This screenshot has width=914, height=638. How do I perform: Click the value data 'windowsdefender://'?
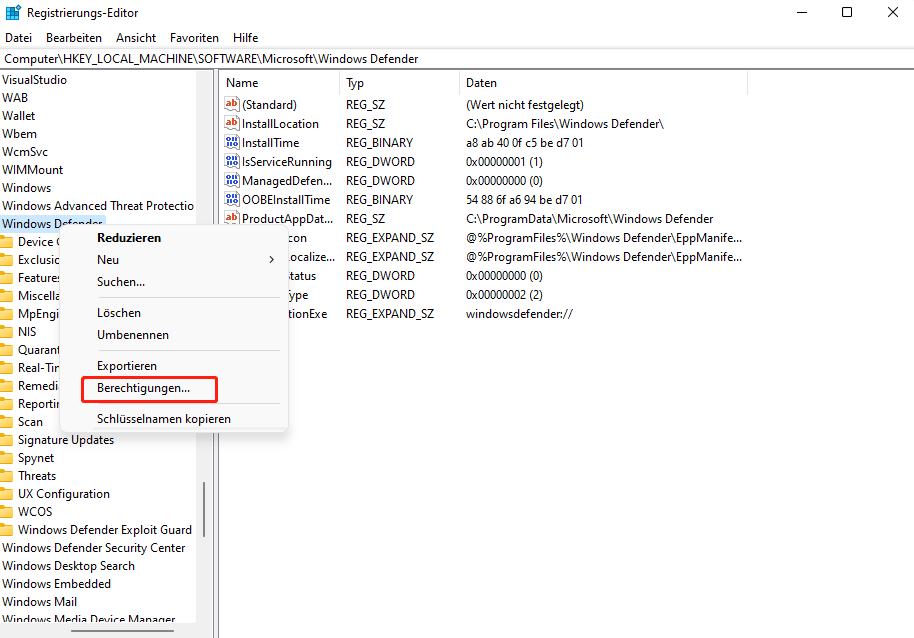coord(519,314)
